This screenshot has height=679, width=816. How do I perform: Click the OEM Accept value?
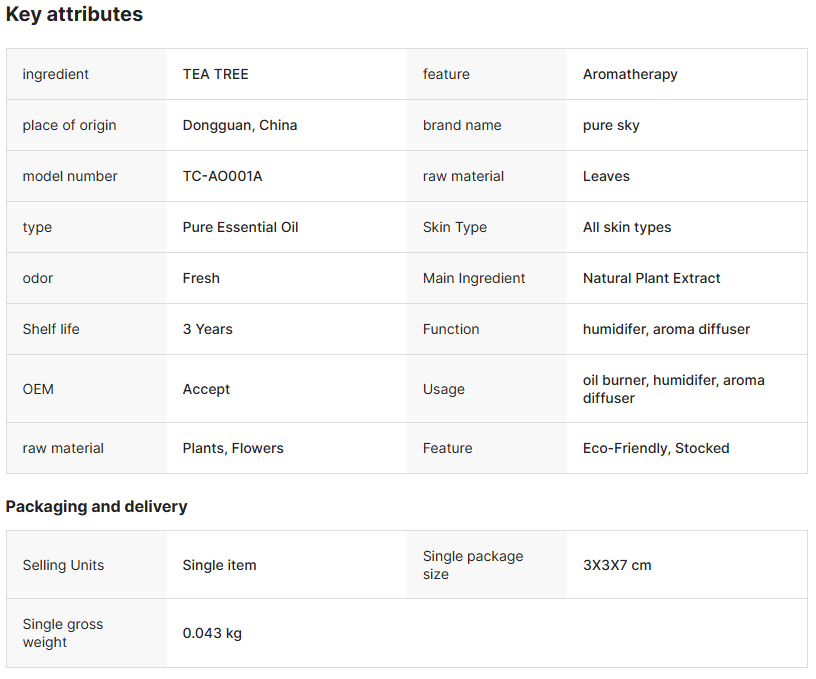(206, 389)
